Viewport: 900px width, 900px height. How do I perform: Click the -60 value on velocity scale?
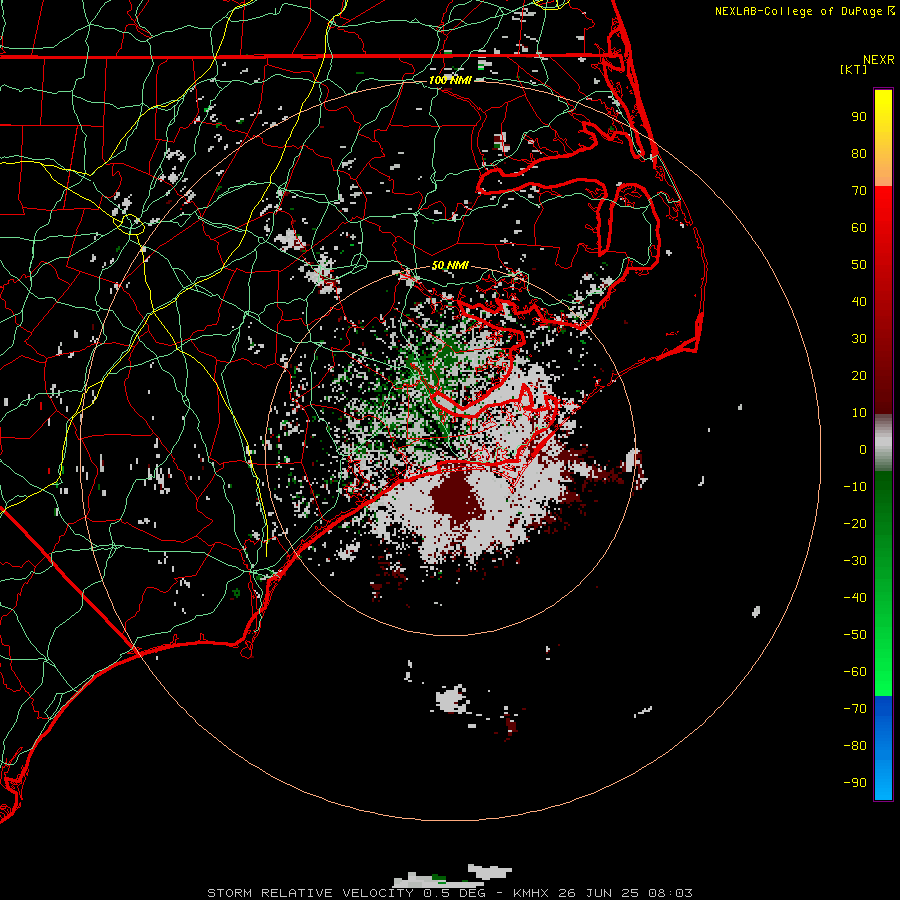pos(855,672)
